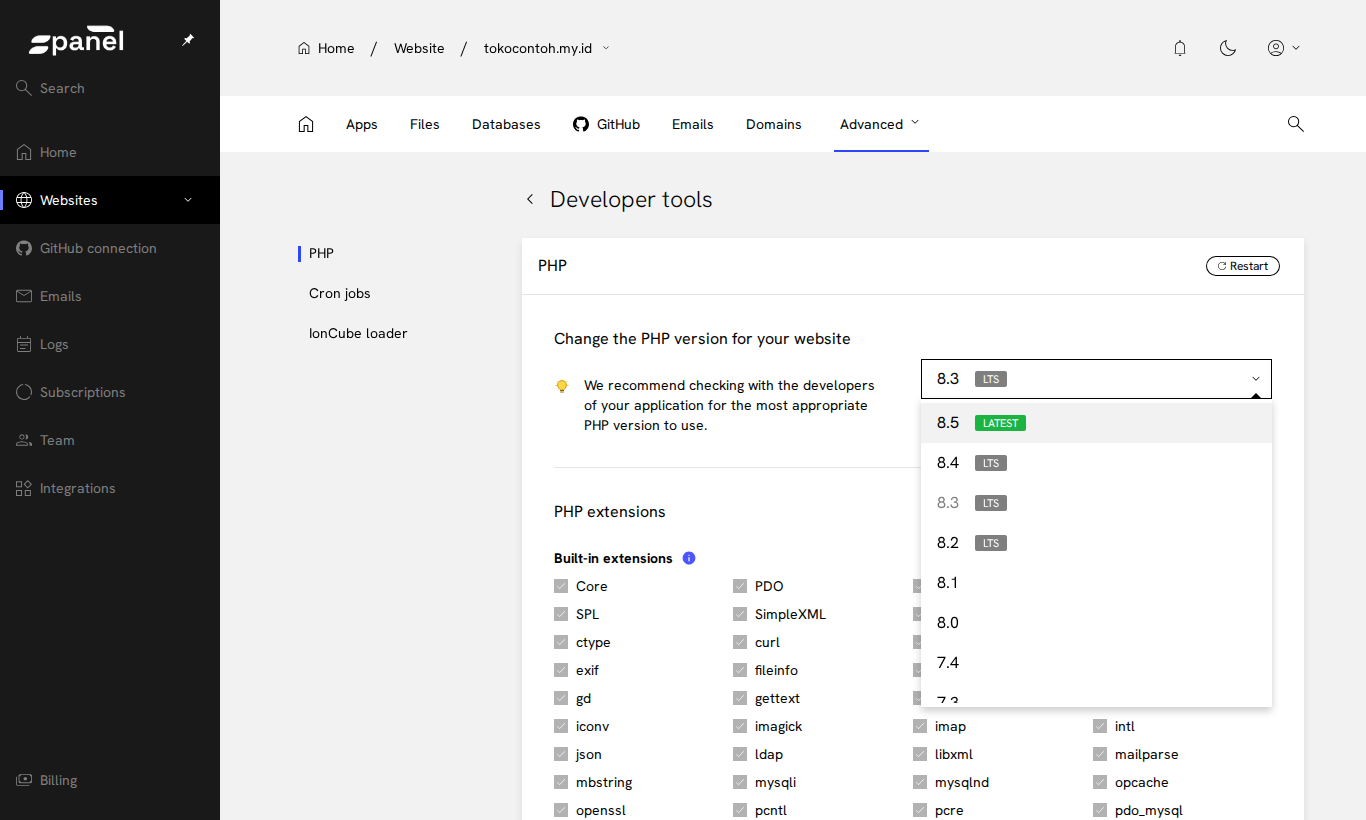Toggle the SPL extension checkbox
Screen dimensions: 1366x820
561,614
